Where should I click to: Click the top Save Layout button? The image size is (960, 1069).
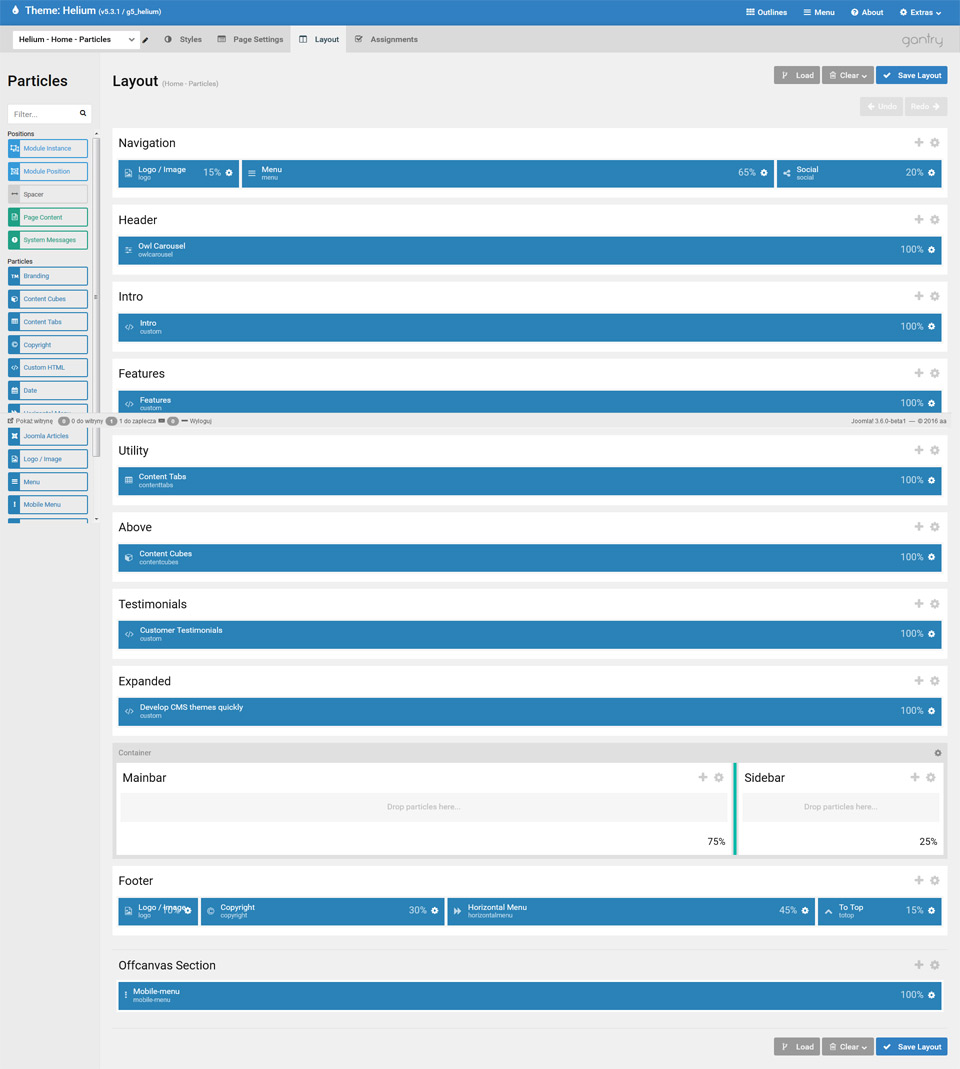tap(912, 76)
